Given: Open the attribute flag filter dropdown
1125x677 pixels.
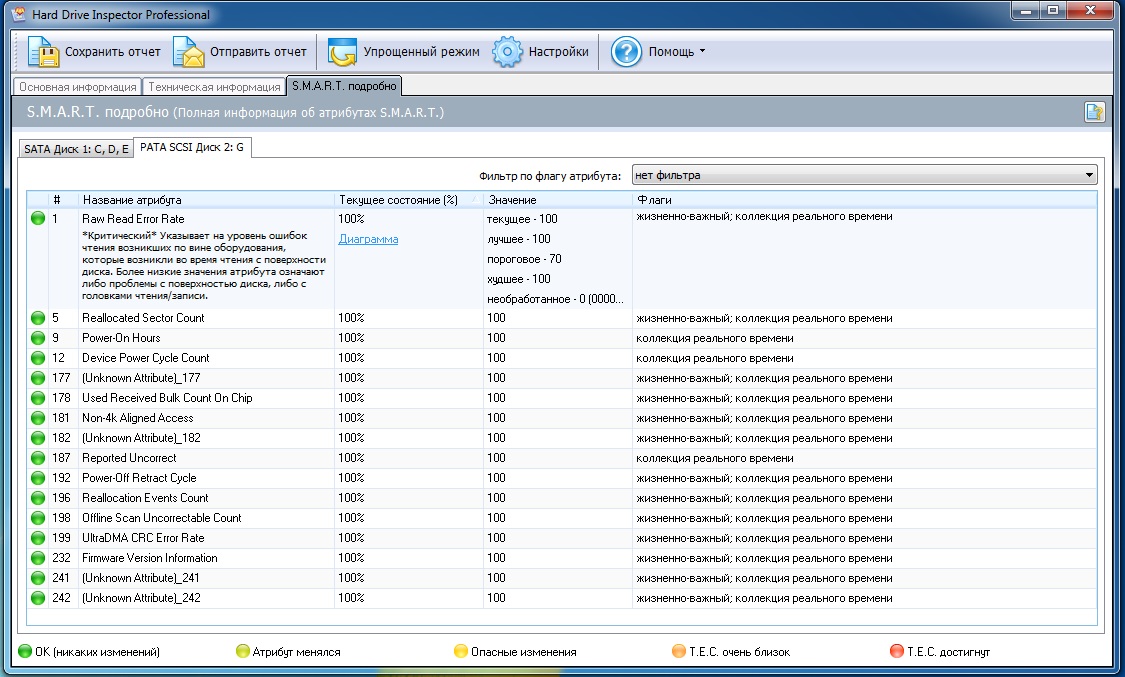Looking at the screenshot, I should (x=1089, y=176).
